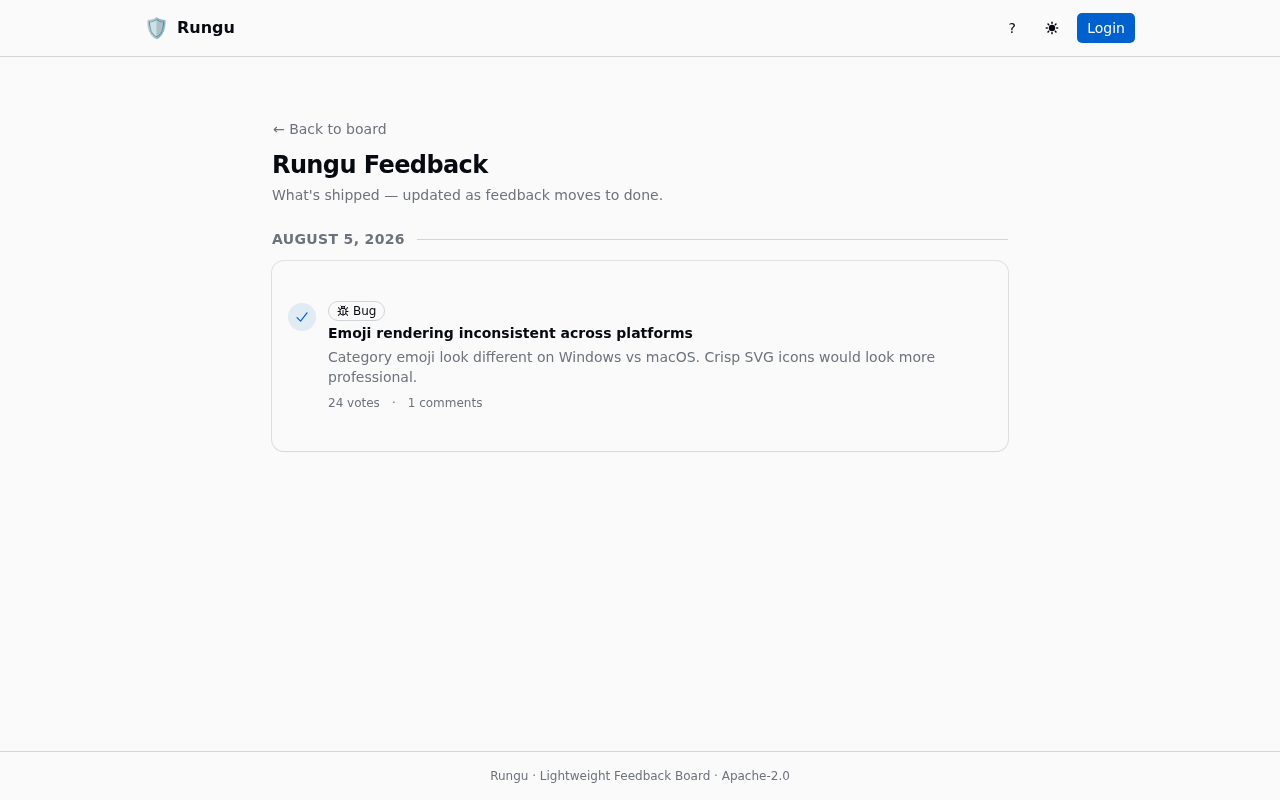Click the done checkmark icon on the card

(x=302, y=317)
